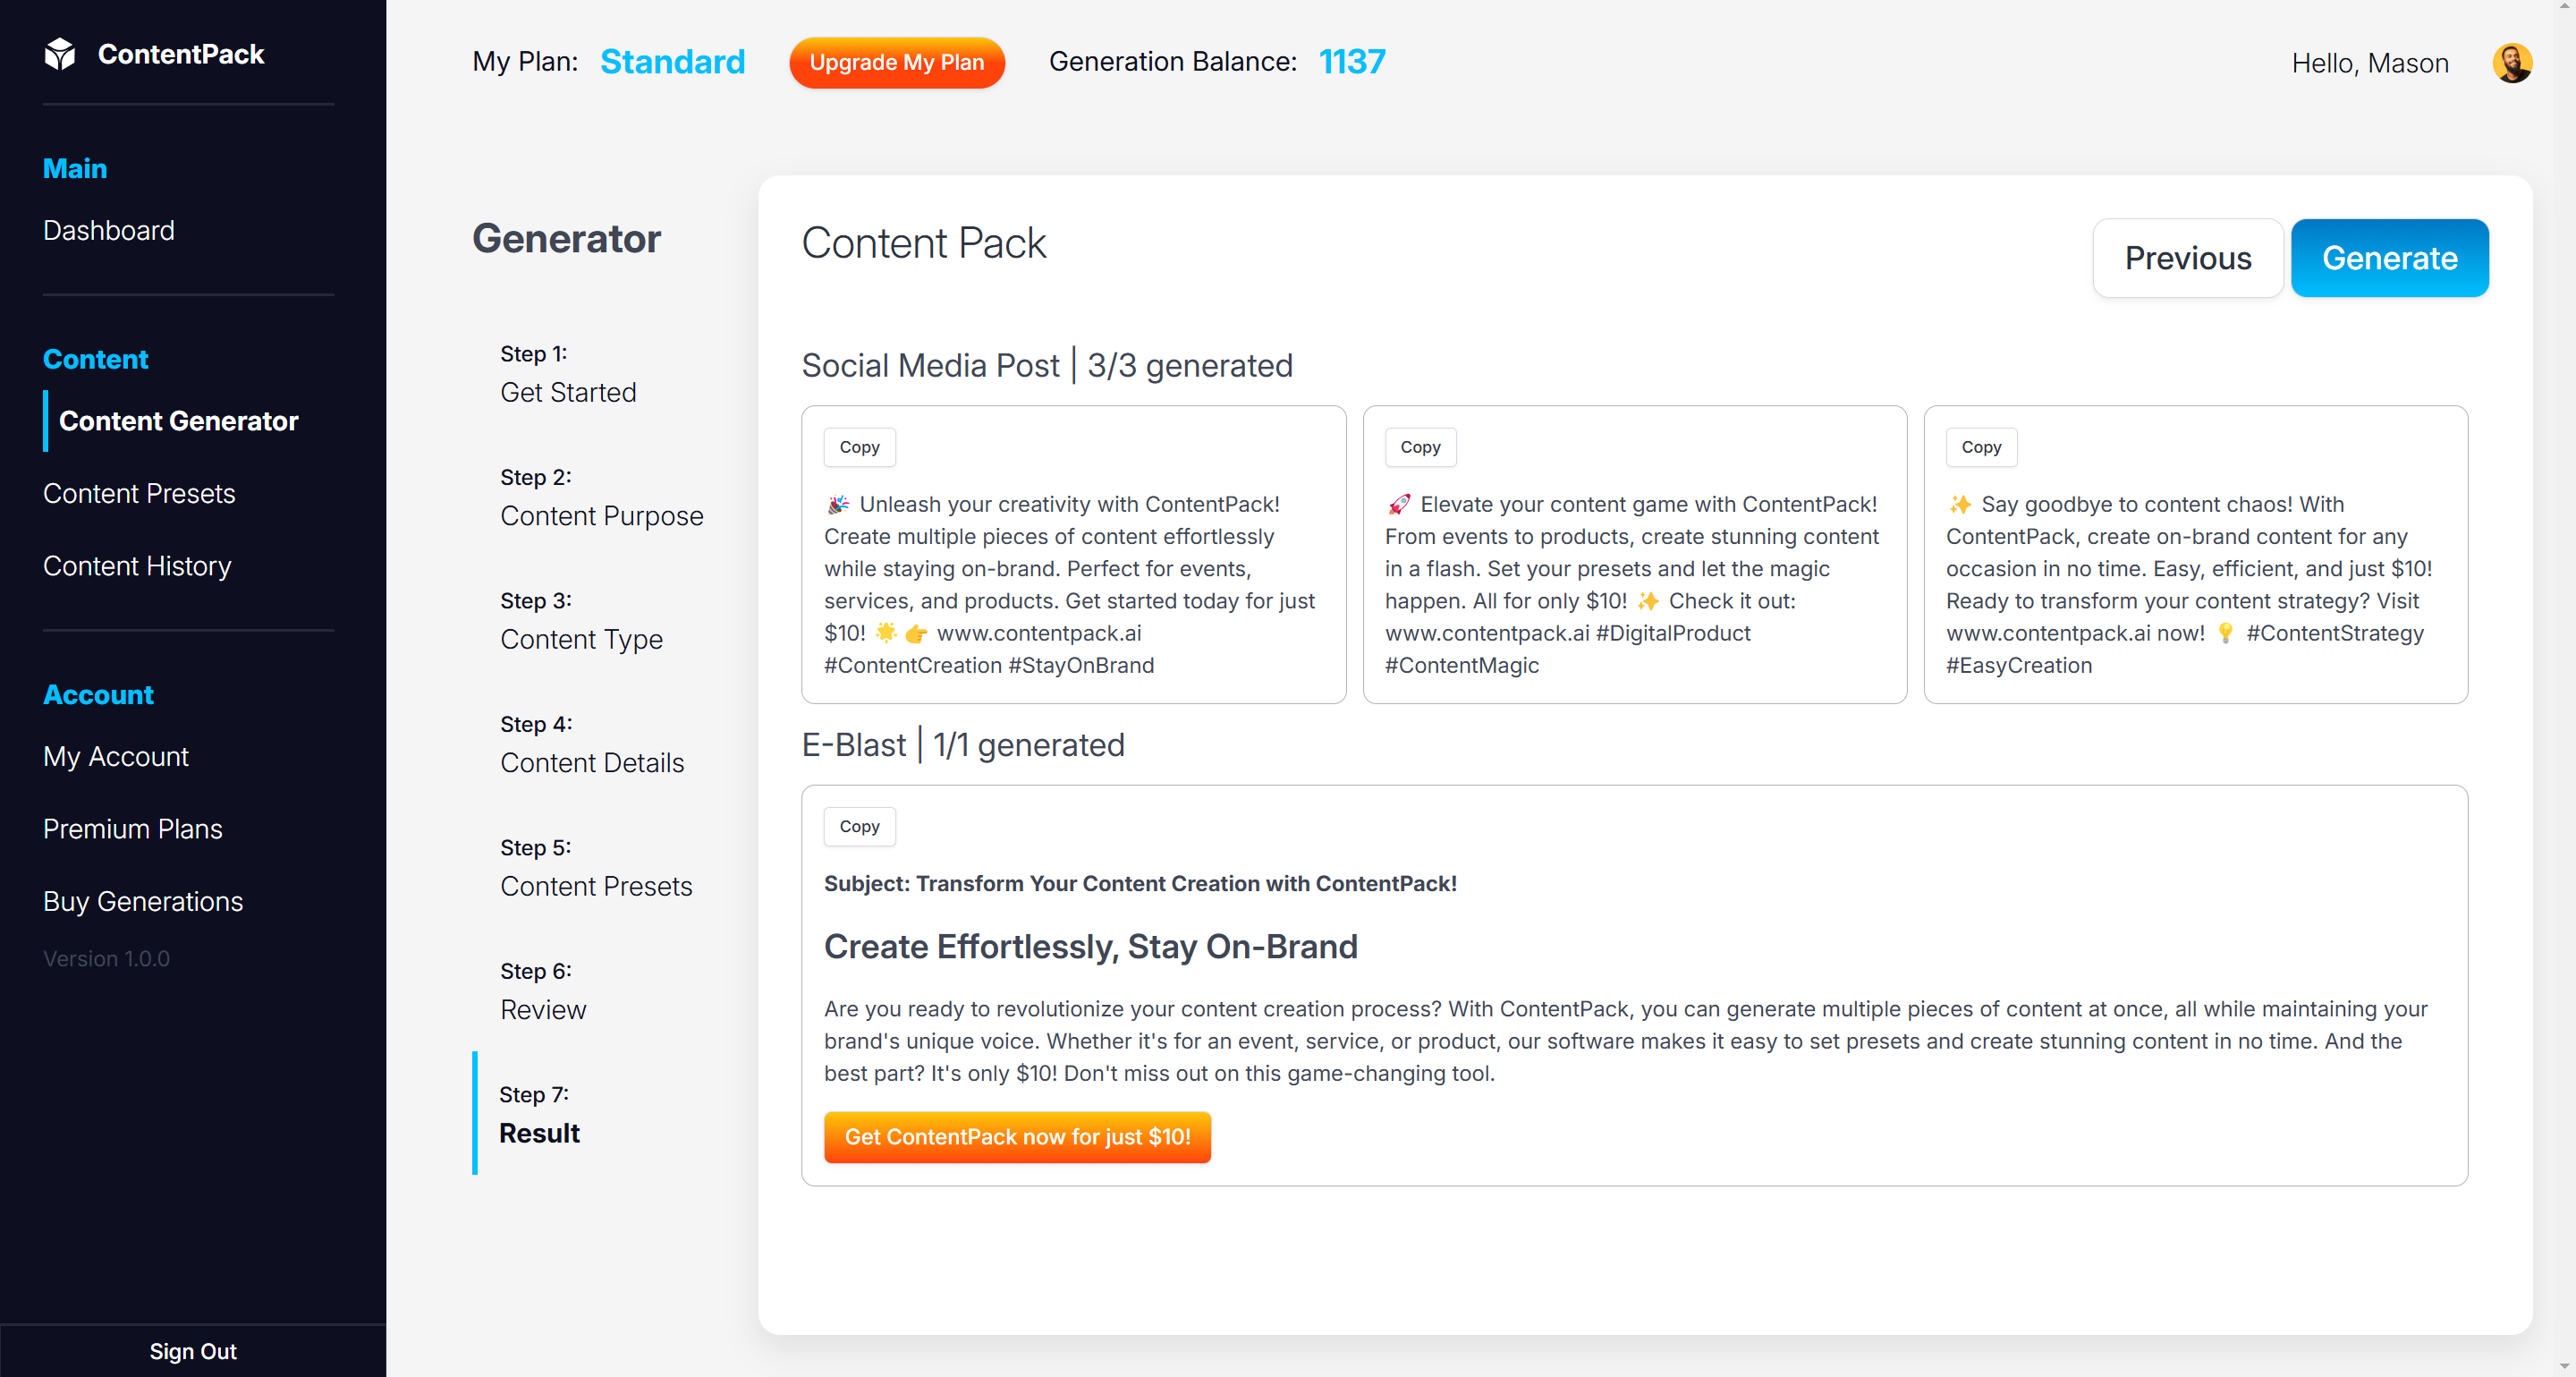This screenshot has width=2576, height=1377.
Task: Jump to Step 2 Content Purpose
Action: tap(601, 515)
